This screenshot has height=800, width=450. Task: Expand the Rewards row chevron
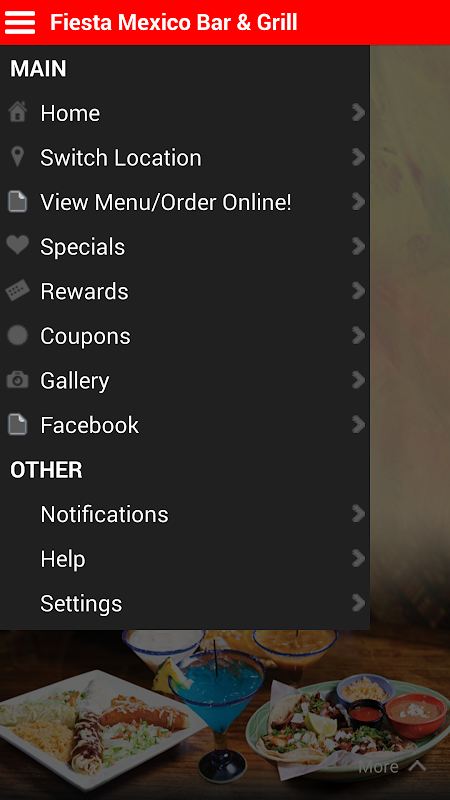[359, 291]
